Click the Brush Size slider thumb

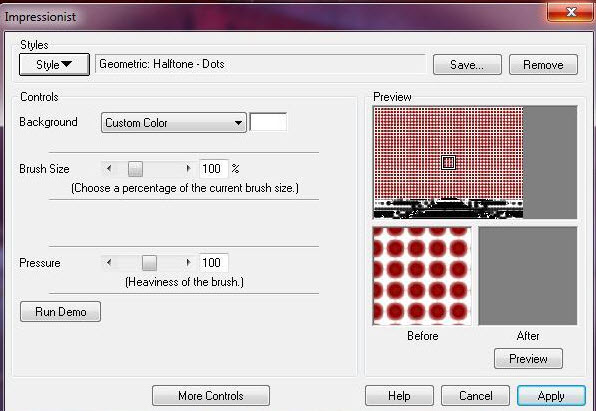[x=135, y=169]
